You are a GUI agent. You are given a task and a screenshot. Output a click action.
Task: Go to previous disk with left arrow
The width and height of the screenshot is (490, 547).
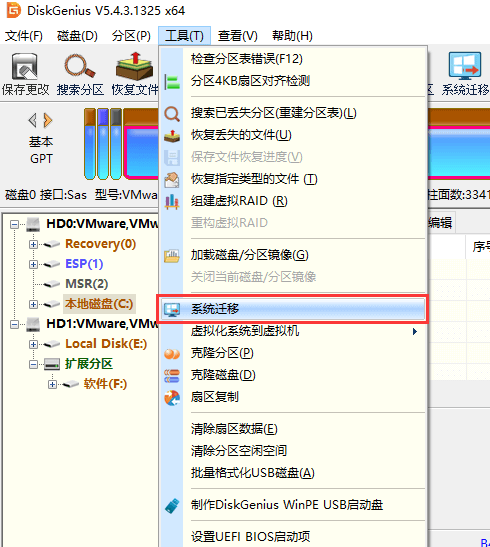[32, 120]
